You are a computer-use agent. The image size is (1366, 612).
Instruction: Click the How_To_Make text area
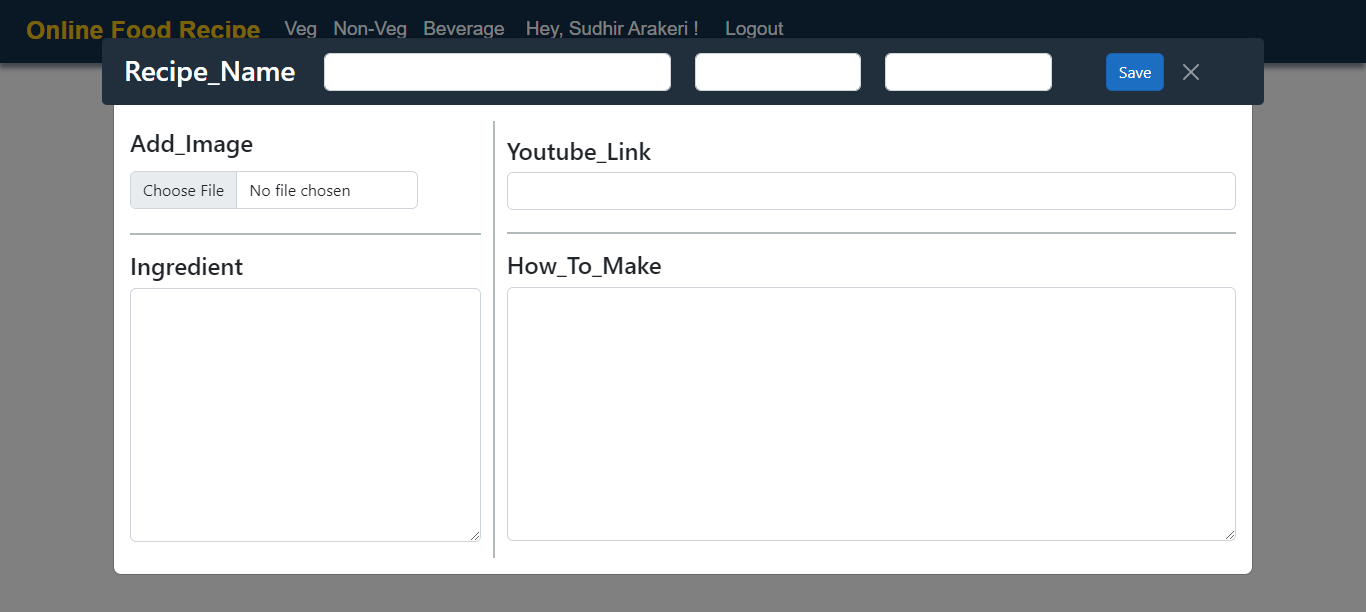click(x=871, y=414)
